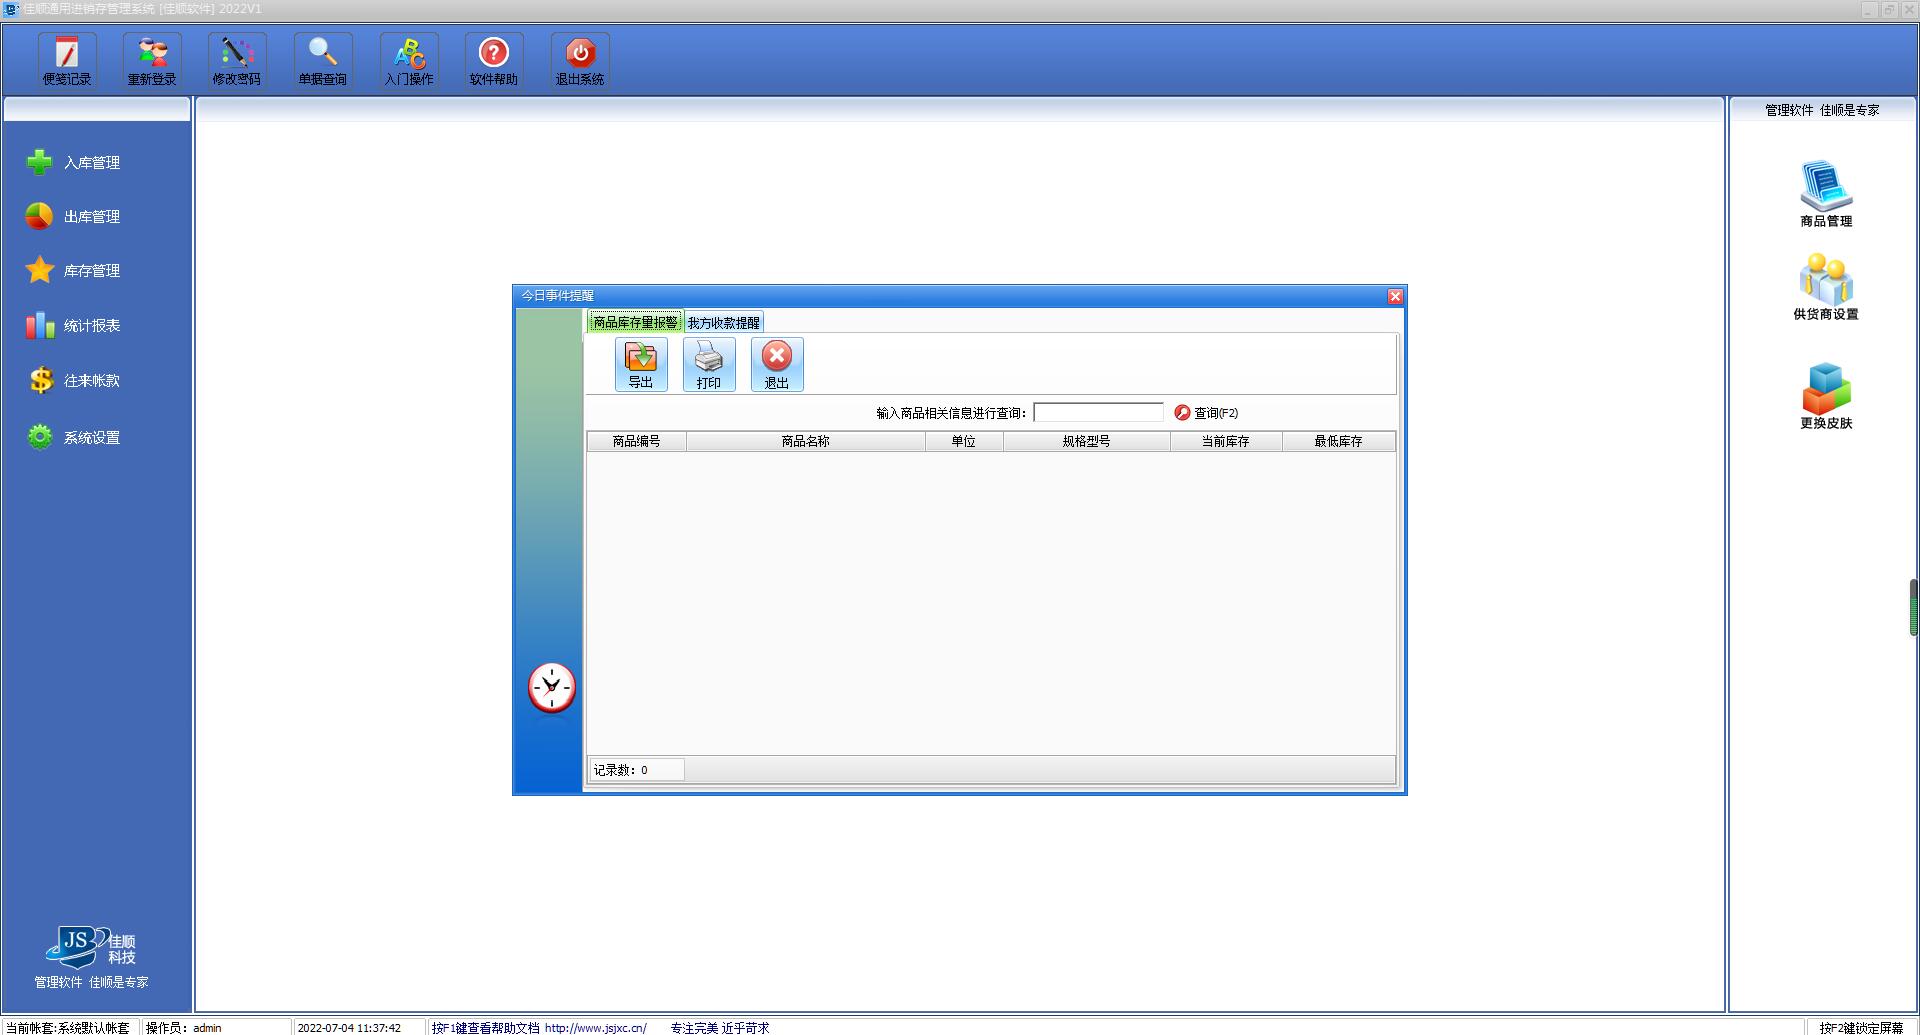Click the 重新登录 toolbar icon
The image size is (1920, 1035).
coord(151,60)
